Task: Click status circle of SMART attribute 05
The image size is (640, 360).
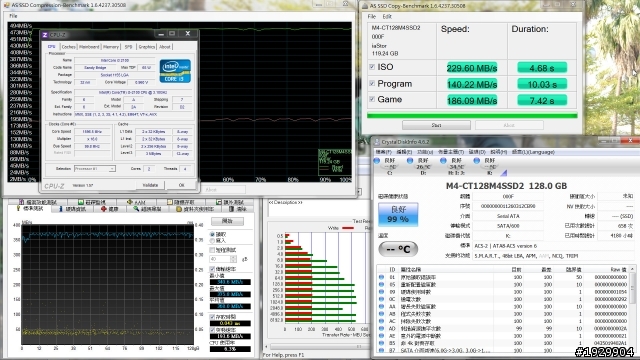Action: coord(381,284)
